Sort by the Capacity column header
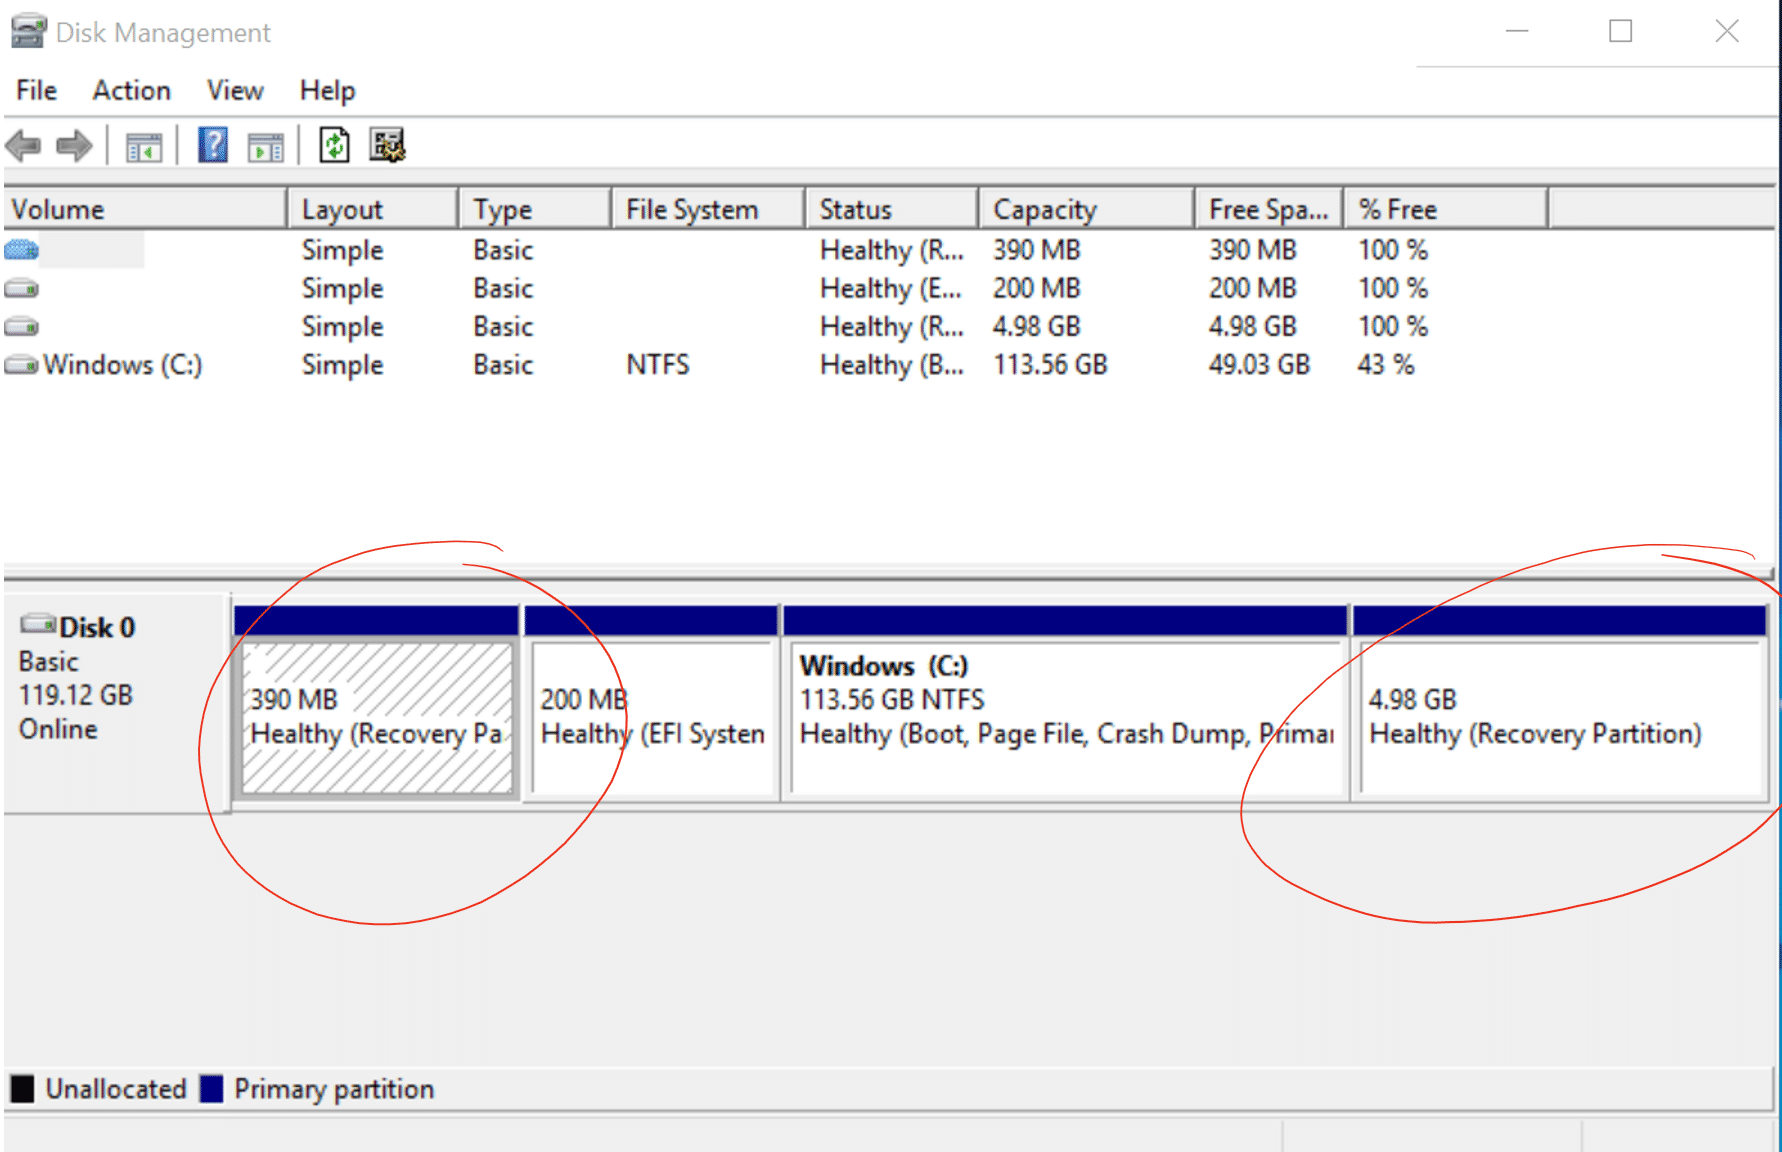Screen dimensions: 1782x1152 1087,209
